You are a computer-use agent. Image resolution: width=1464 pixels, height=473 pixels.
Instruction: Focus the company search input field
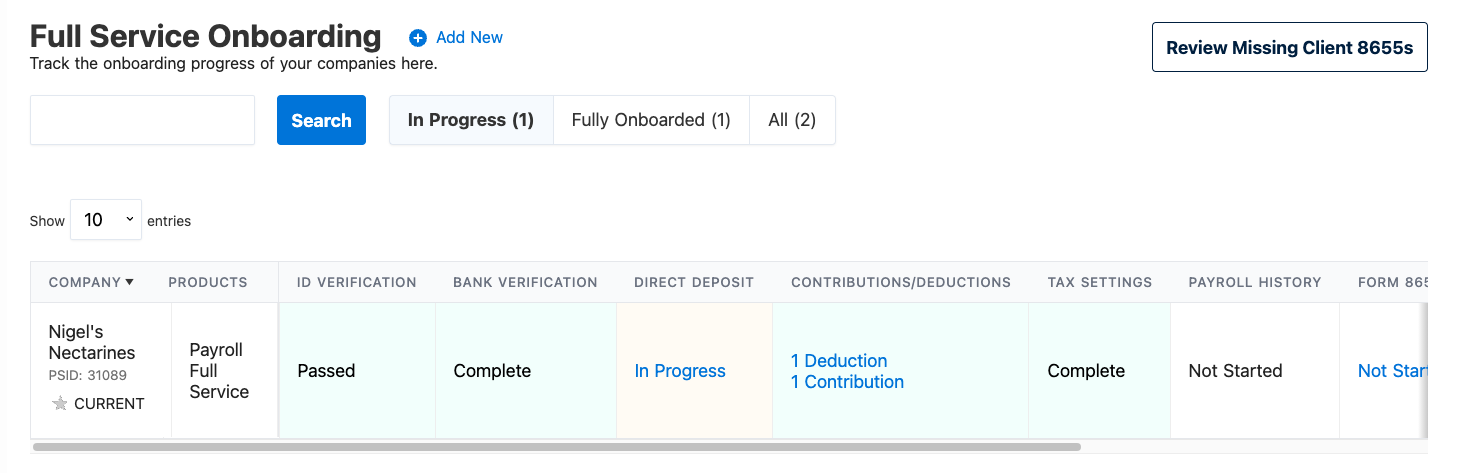[143, 120]
